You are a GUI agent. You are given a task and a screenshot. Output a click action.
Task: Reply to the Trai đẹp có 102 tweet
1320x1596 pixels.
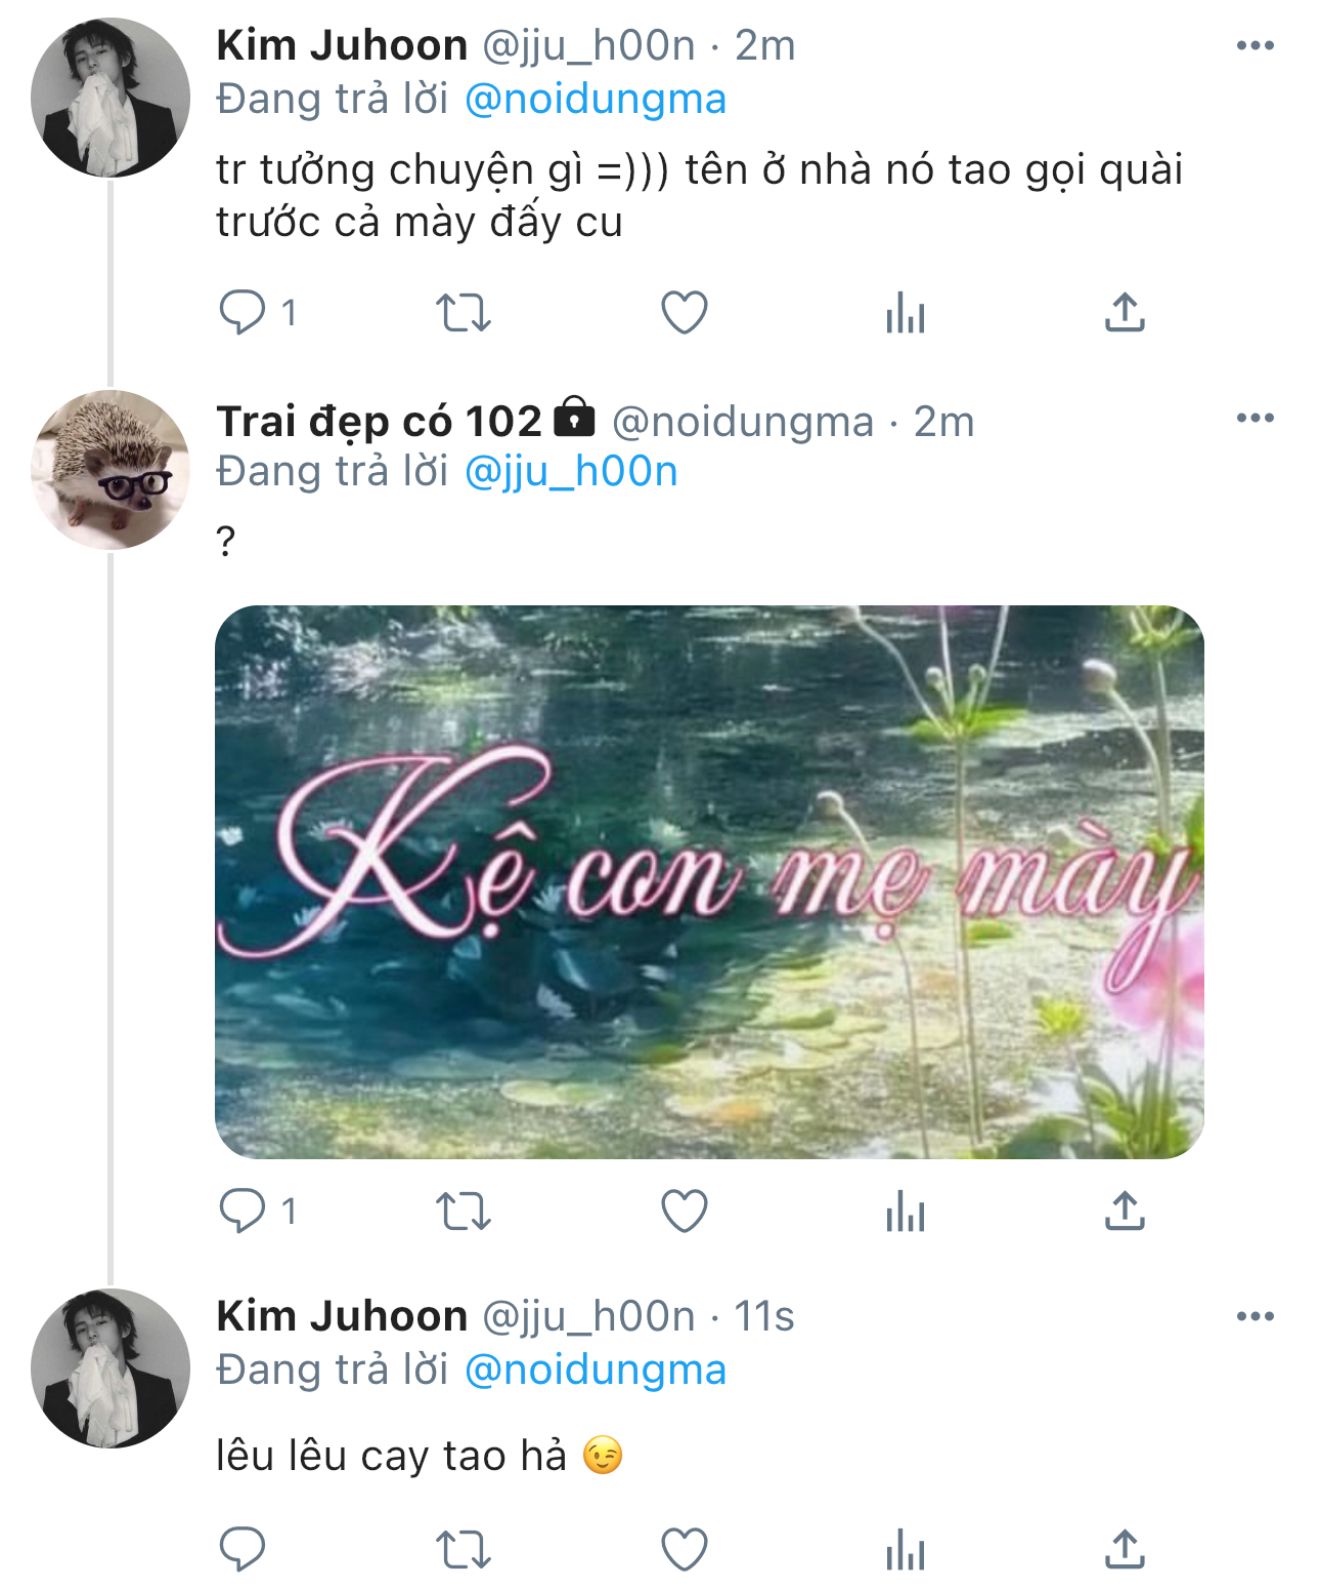click(242, 1211)
